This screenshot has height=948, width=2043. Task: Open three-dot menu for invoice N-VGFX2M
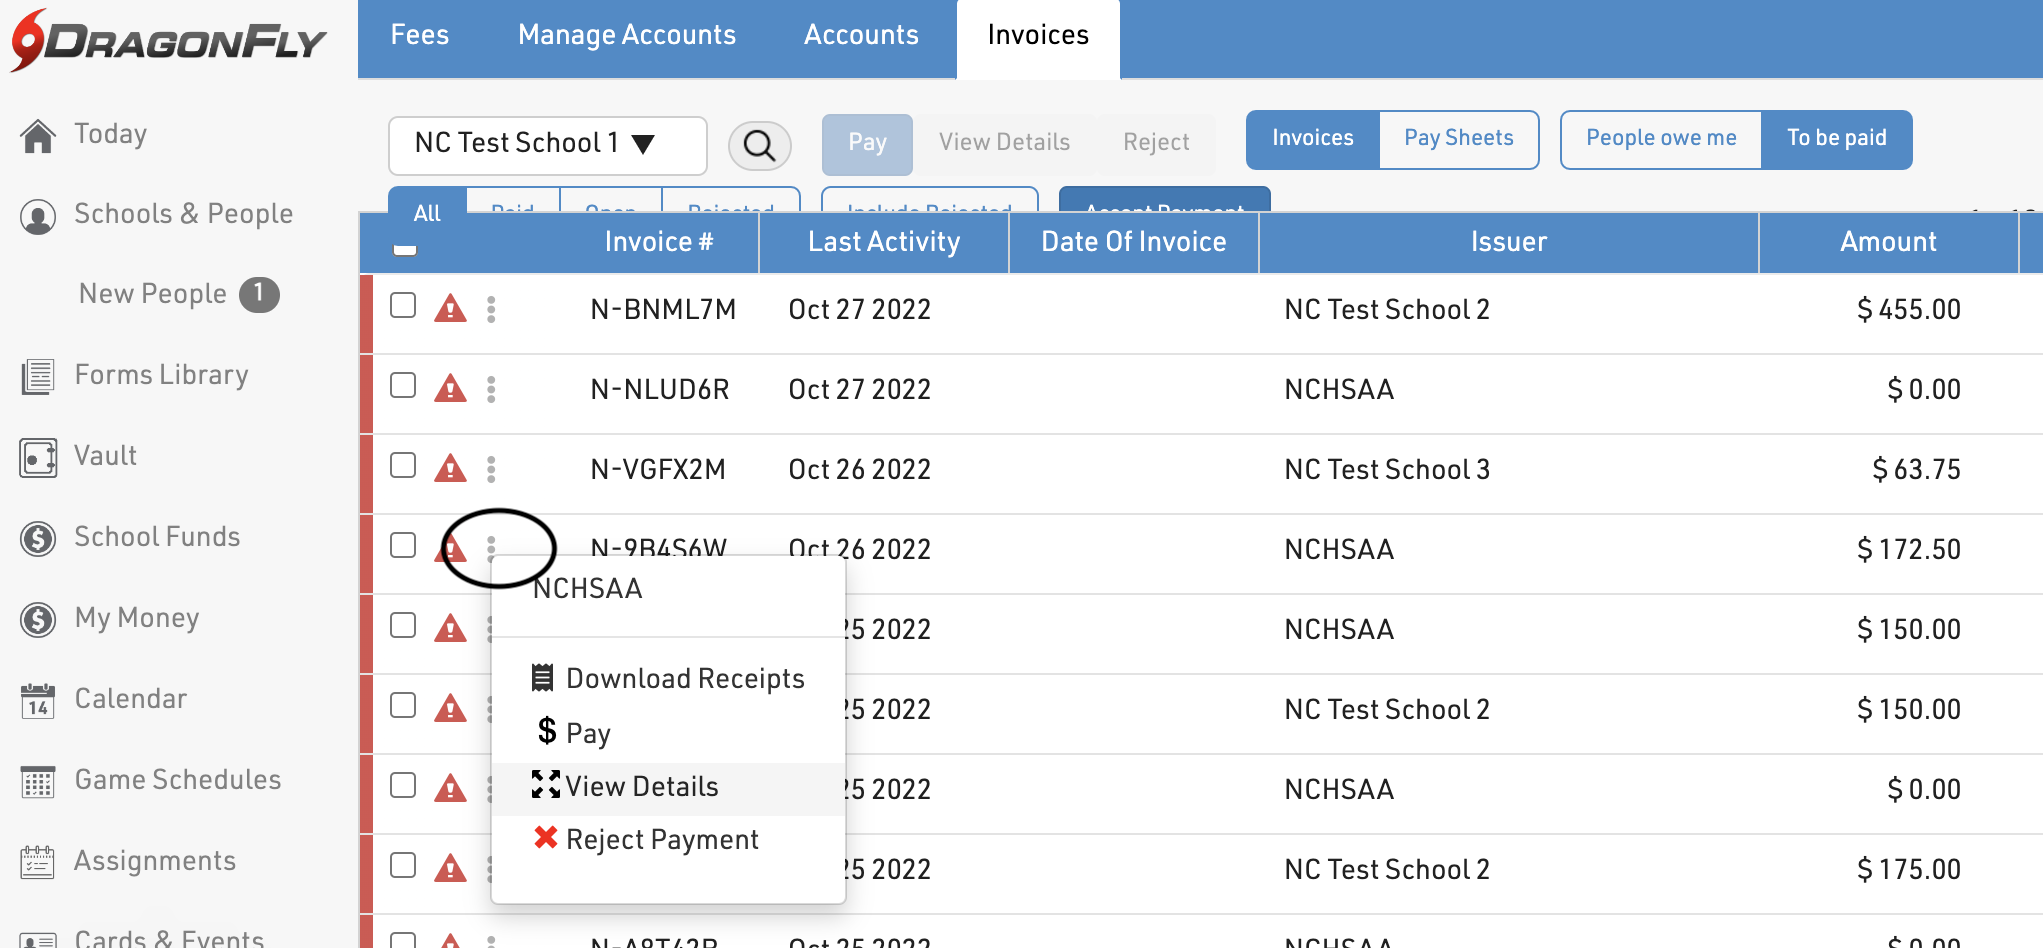tap(491, 469)
